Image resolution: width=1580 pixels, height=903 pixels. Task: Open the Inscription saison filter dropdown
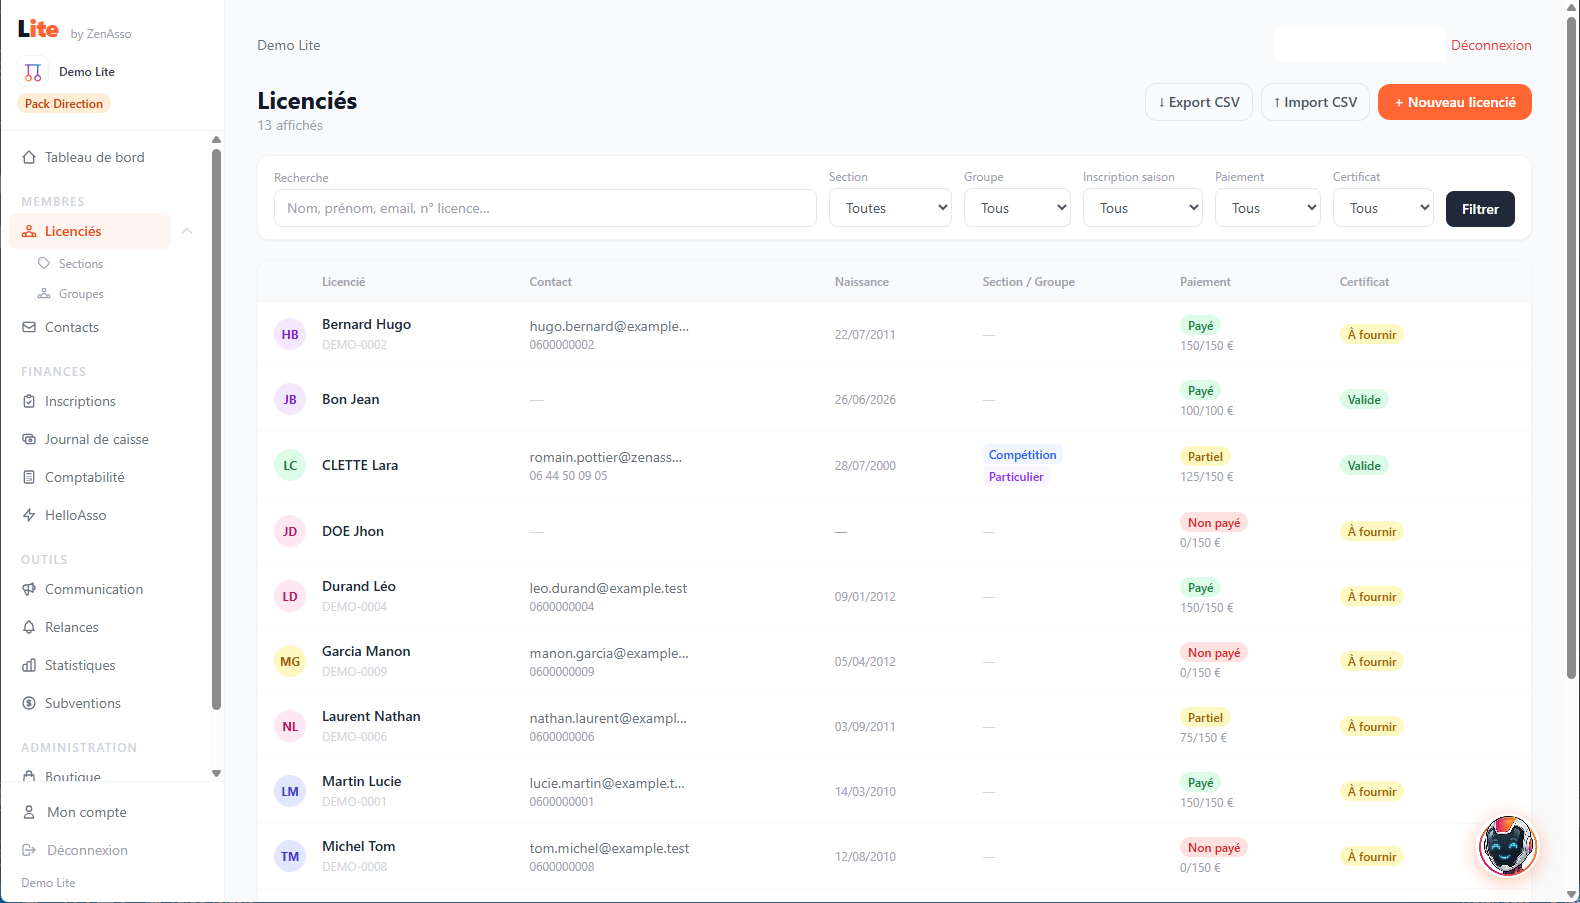pyautogui.click(x=1143, y=208)
